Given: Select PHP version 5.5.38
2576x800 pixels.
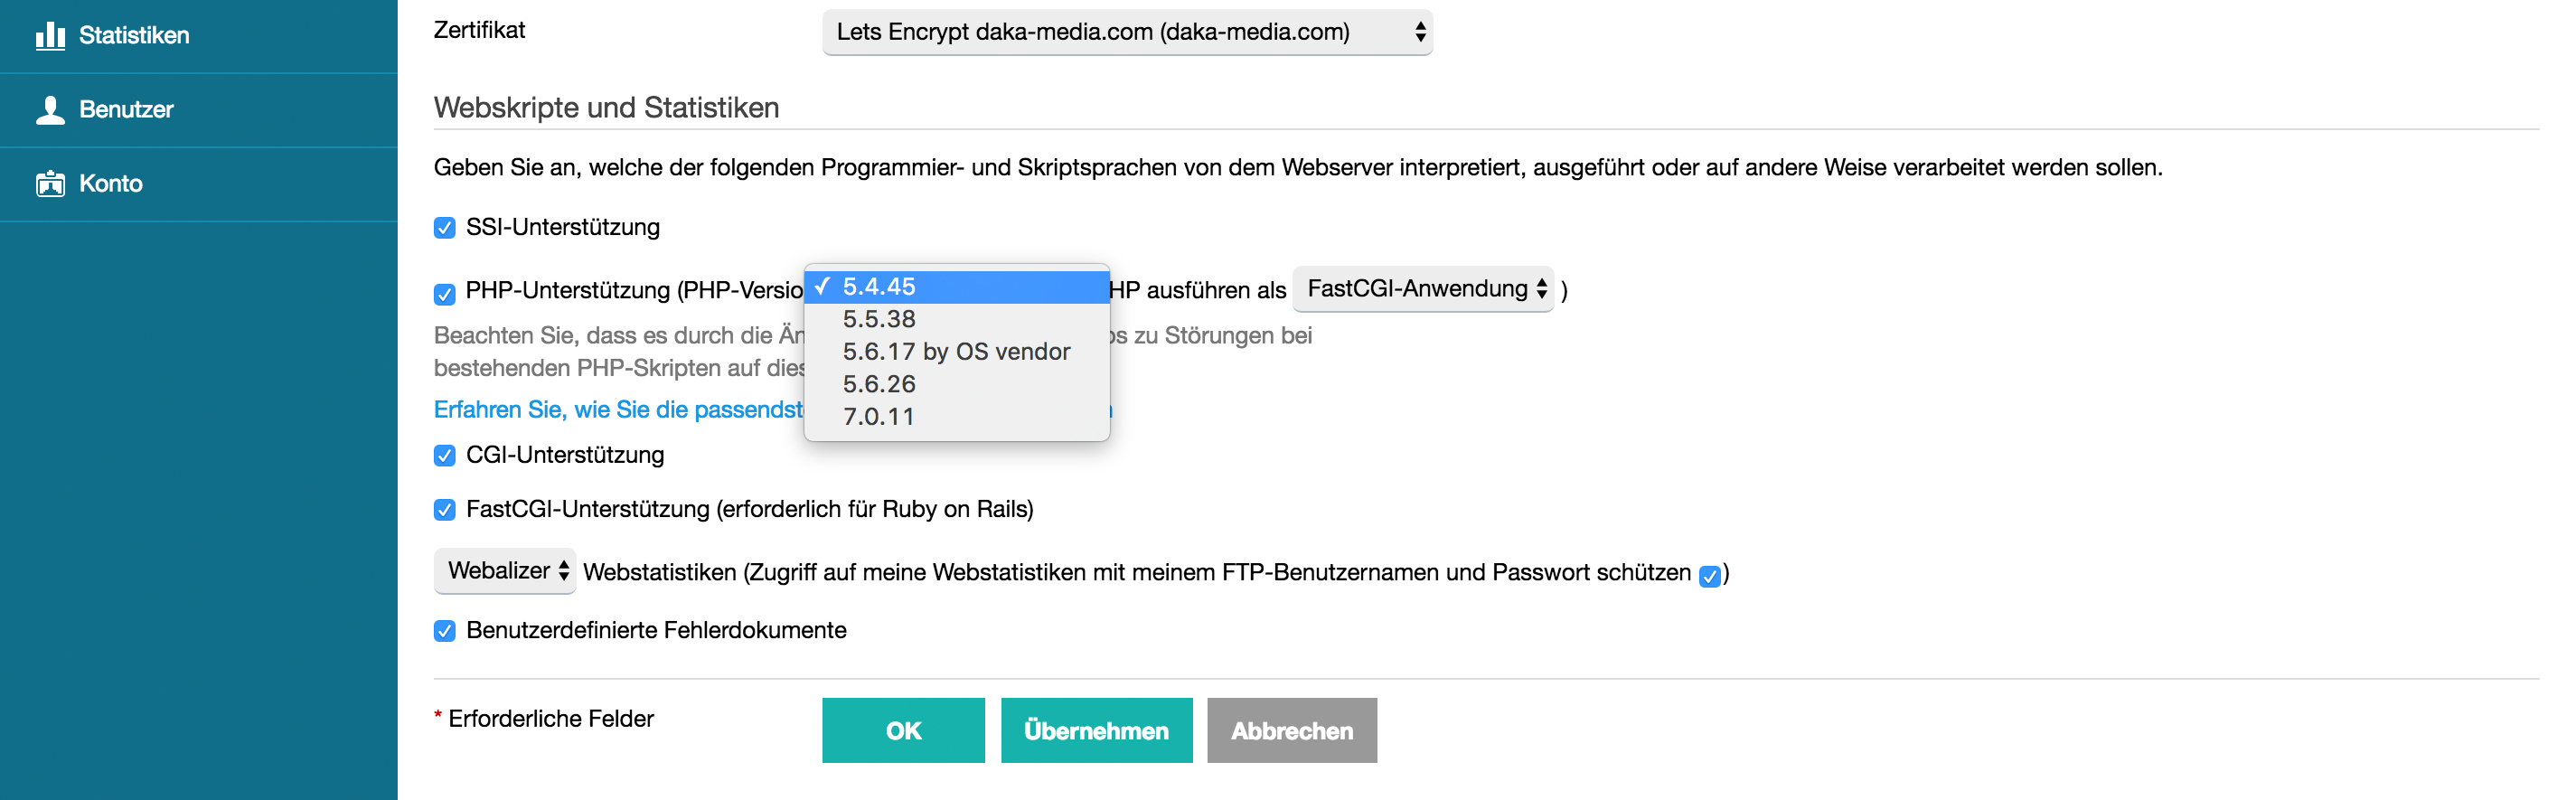Looking at the screenshot, I should click(879, 319).
